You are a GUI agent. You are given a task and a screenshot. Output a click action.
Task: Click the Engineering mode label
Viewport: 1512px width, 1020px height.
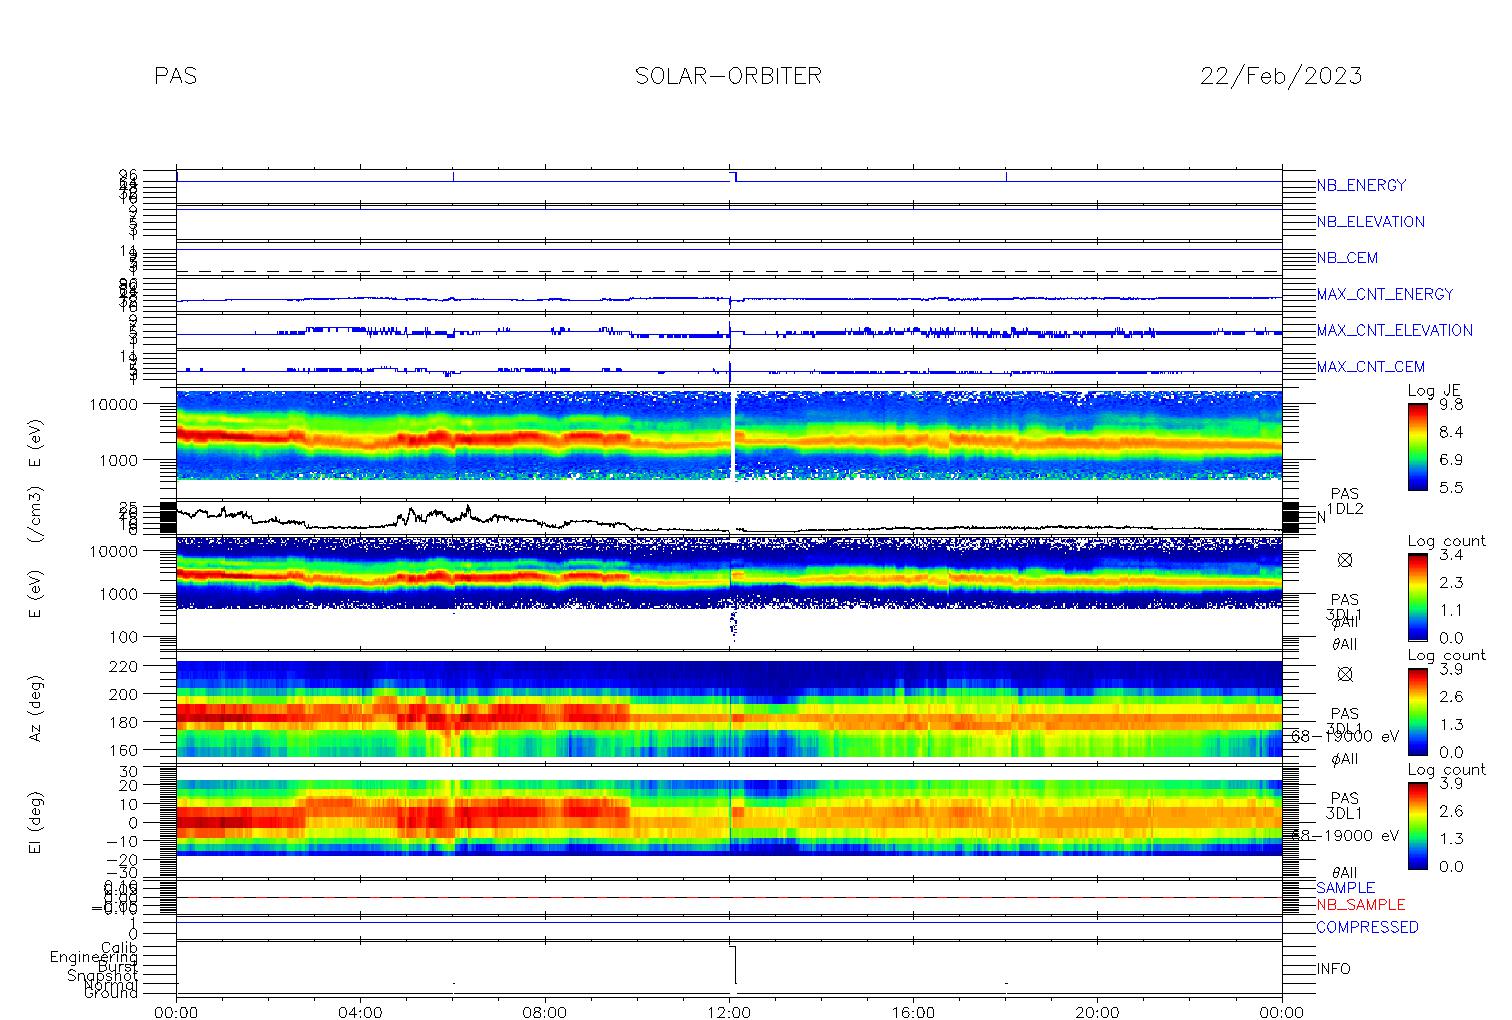[94, 957]
